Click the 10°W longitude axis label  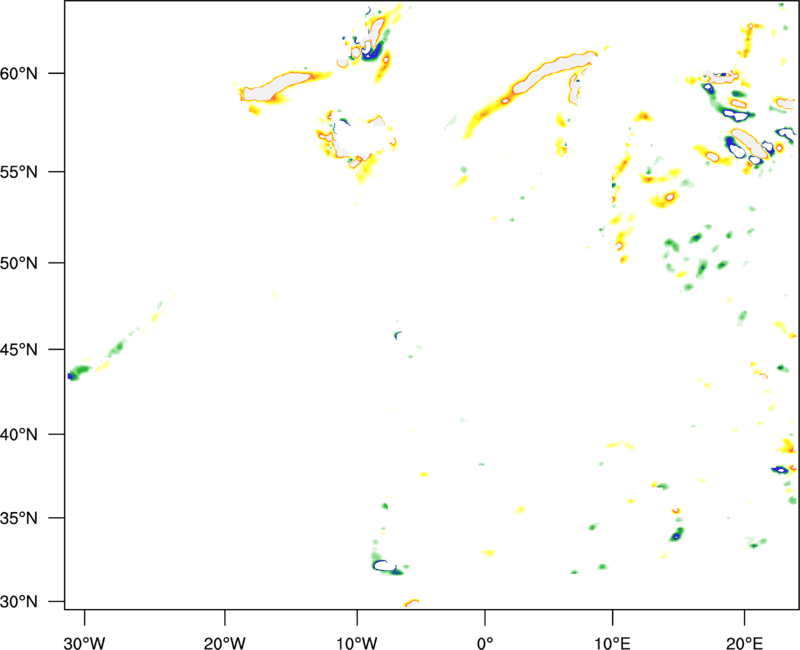pos(357,643)
